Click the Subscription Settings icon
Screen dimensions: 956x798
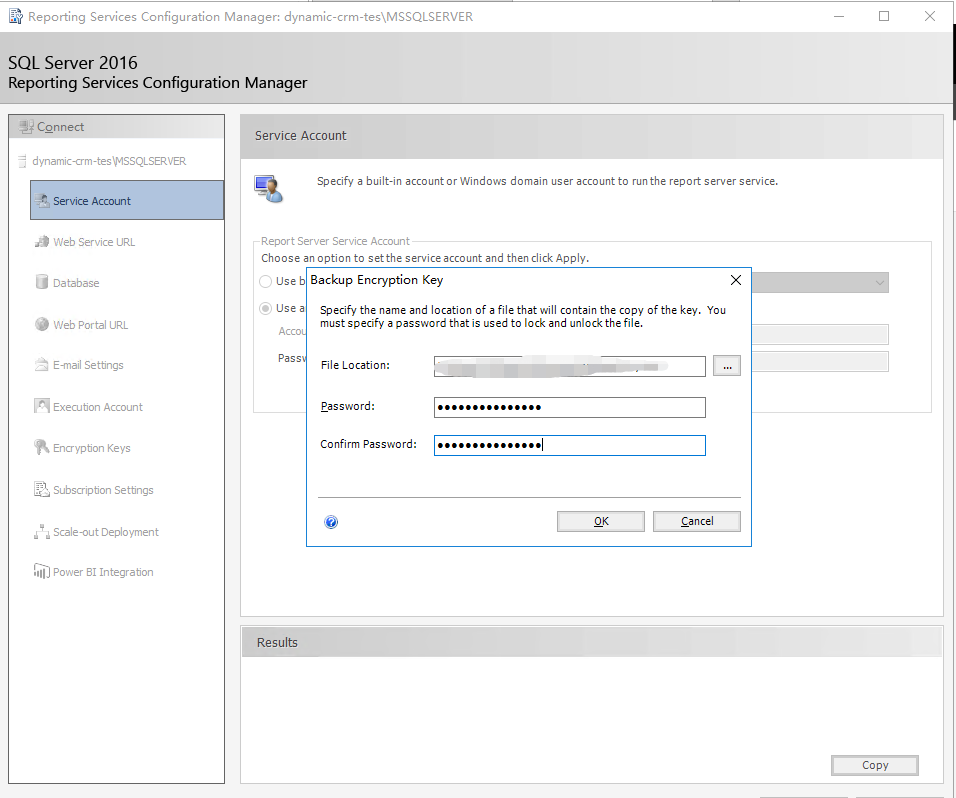[41, 490]
